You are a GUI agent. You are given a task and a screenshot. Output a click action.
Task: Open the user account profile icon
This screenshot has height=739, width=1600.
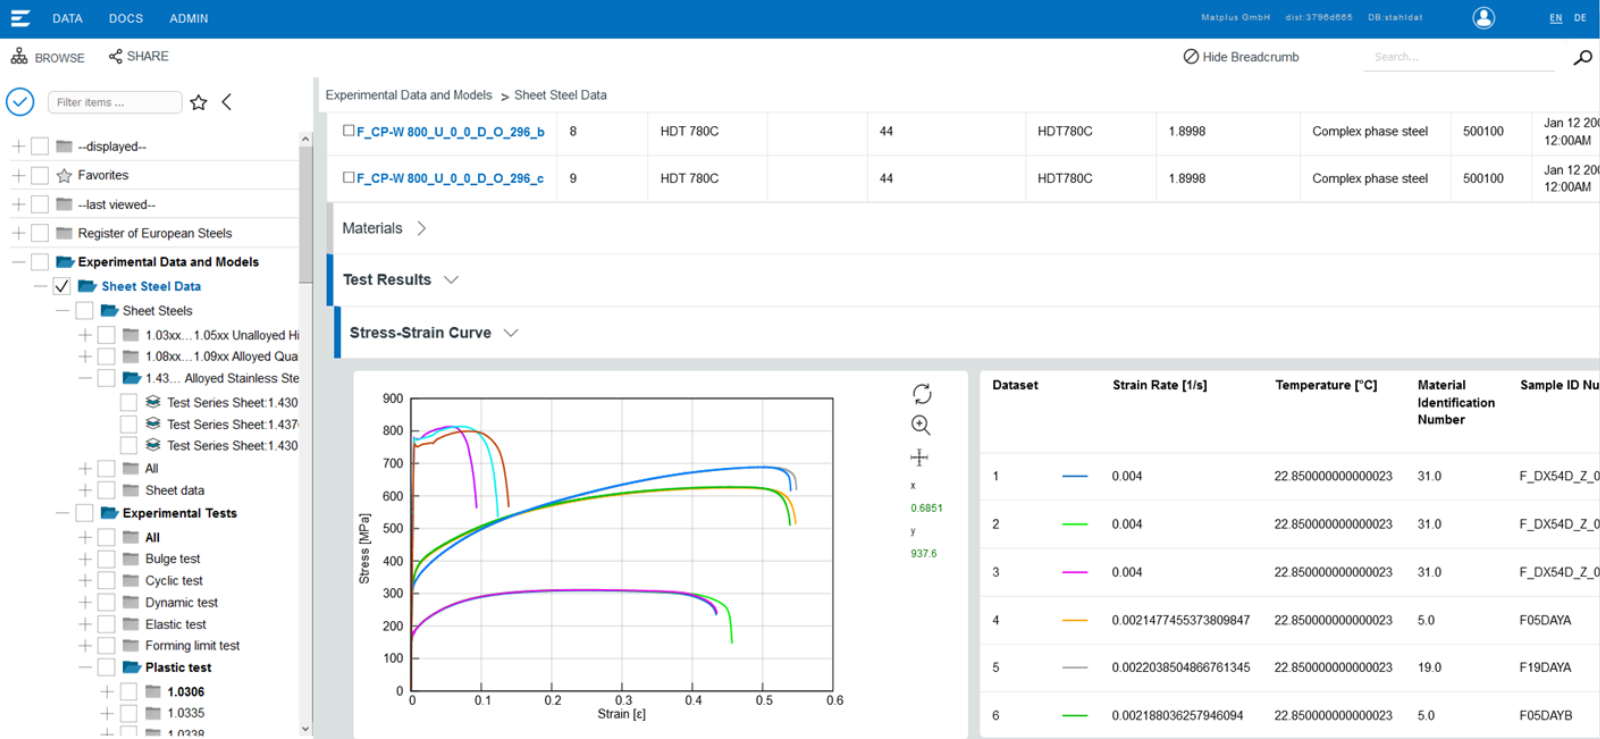[x=1483, y=18]
